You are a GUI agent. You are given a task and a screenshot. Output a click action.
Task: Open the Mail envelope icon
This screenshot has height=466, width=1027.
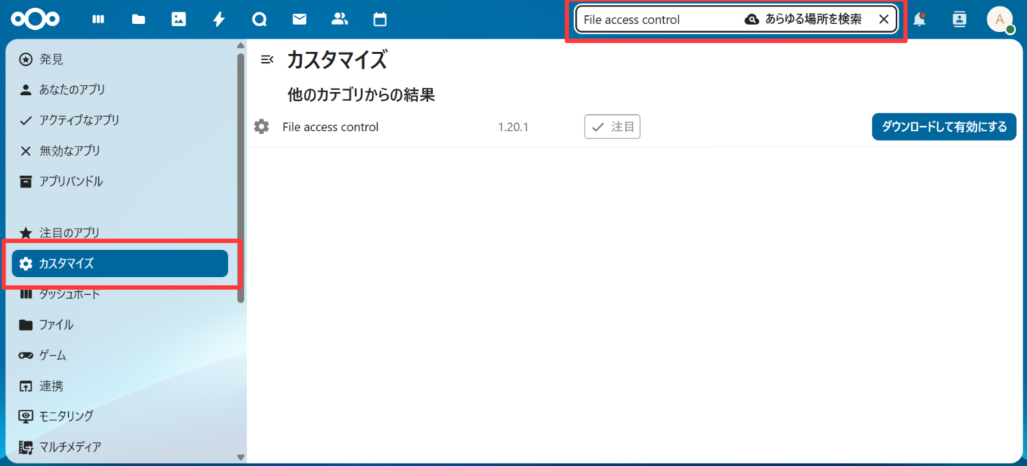click(299, 19)
